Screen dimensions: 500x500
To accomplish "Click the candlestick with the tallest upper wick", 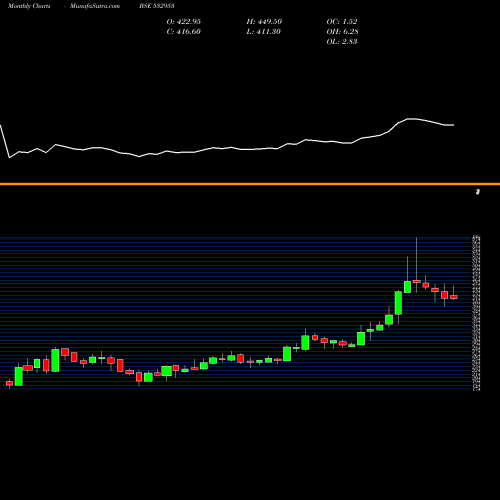I will coord(417,281).
